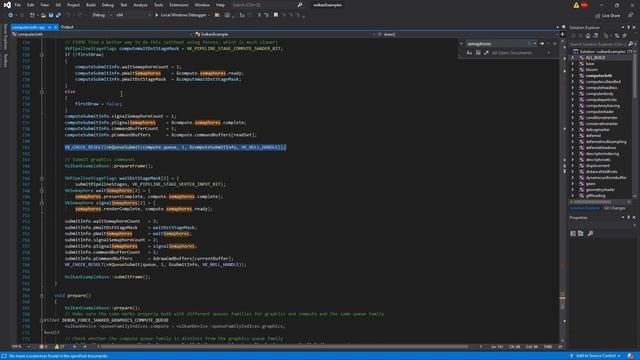Click the notifications icon in status bar

click(631, 356)
